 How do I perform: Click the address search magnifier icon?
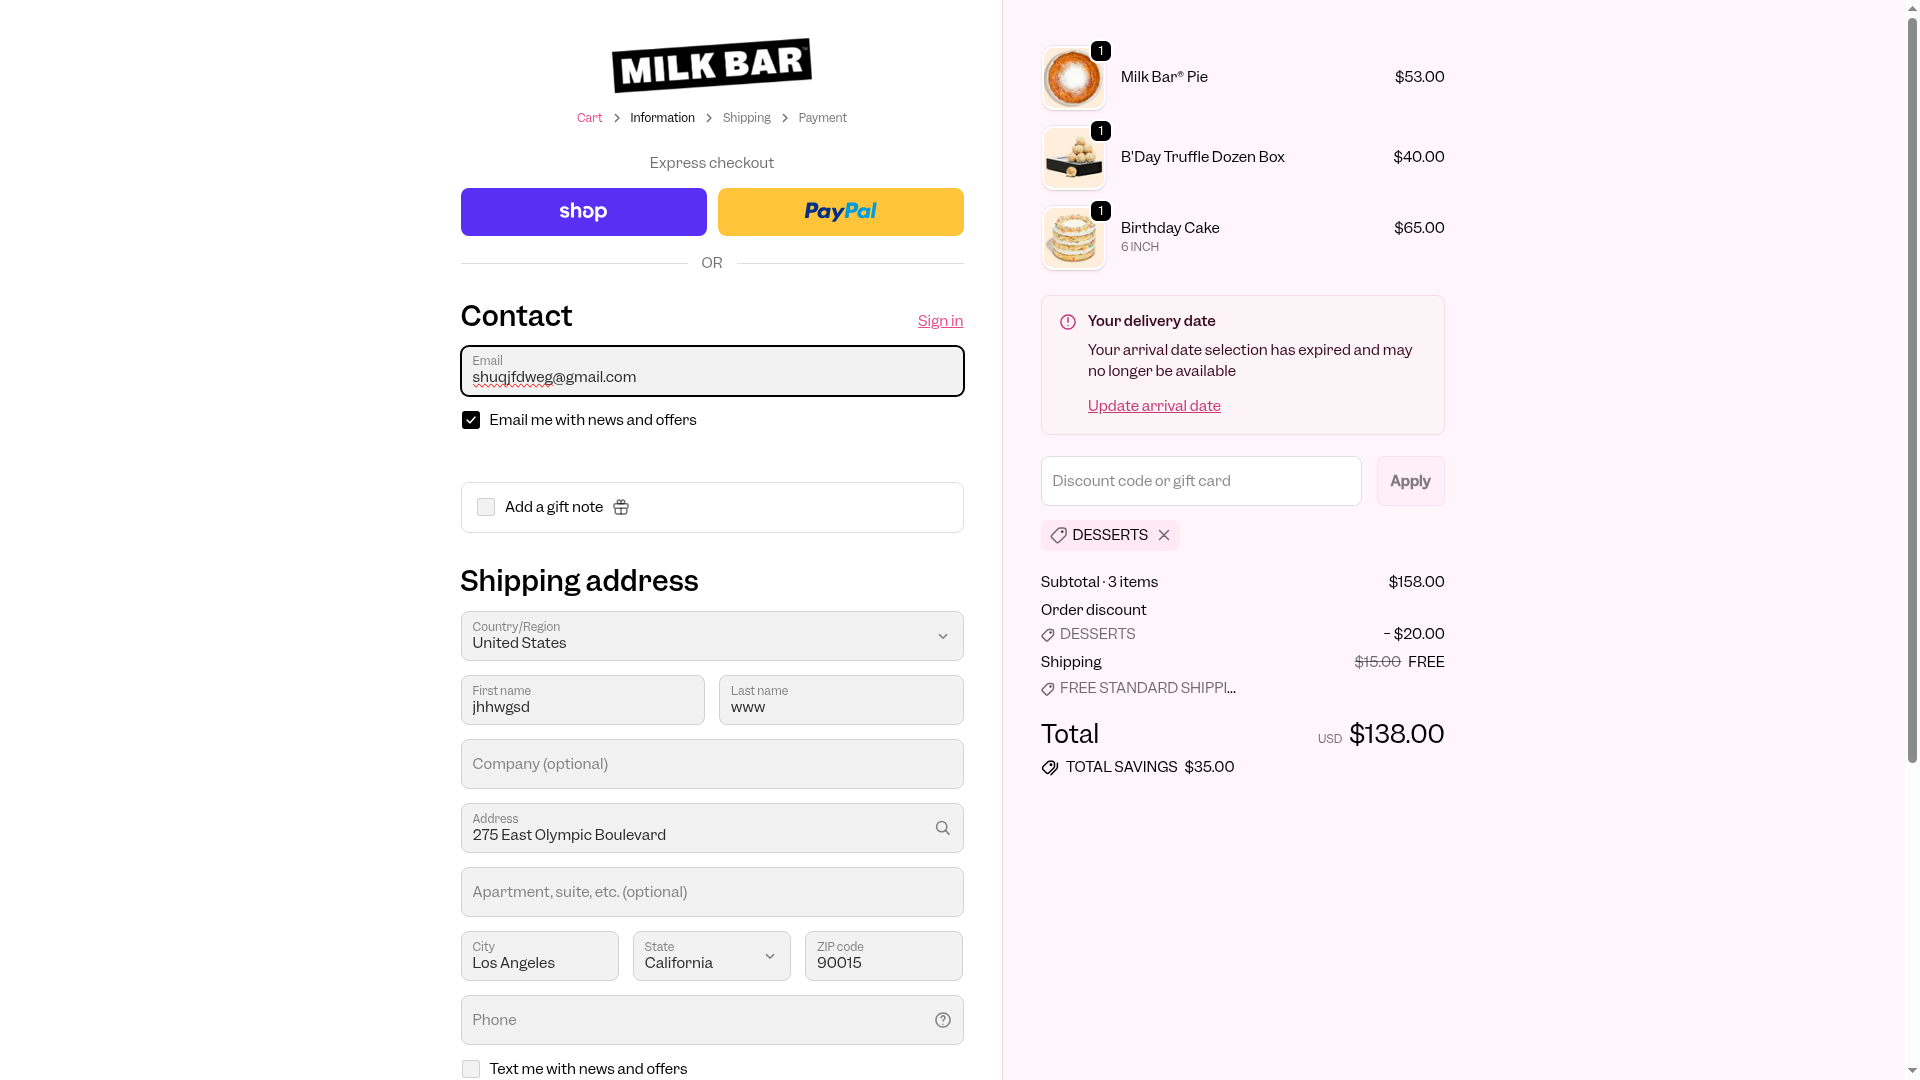pos(942,828)
